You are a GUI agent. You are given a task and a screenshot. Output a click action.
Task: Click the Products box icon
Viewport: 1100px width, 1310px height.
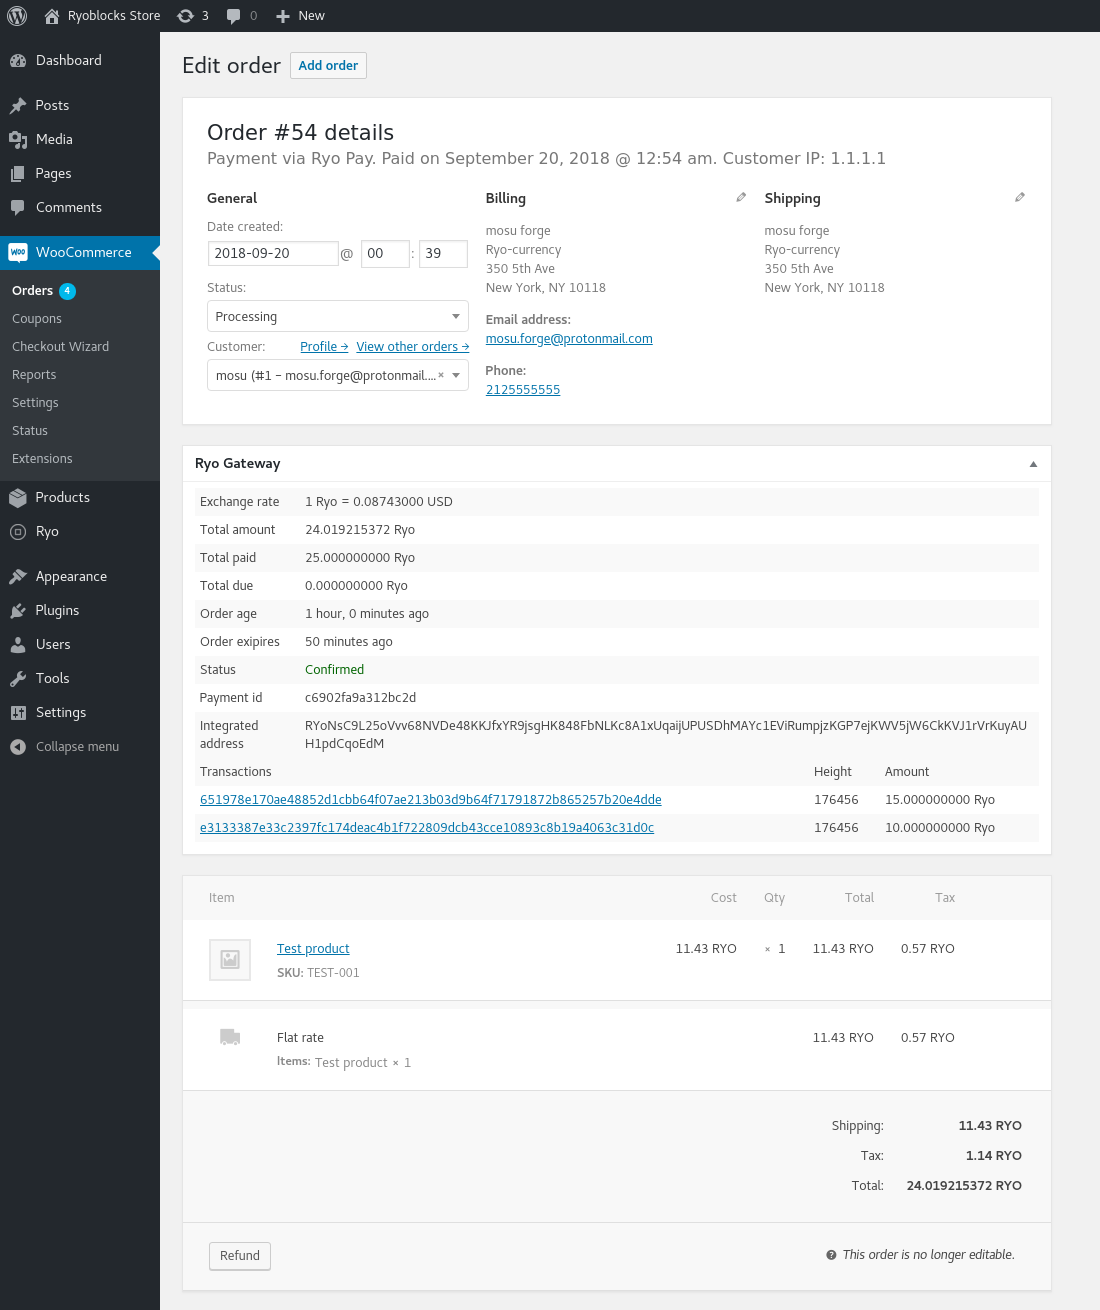pyautogui.click(x=18, y=497)
